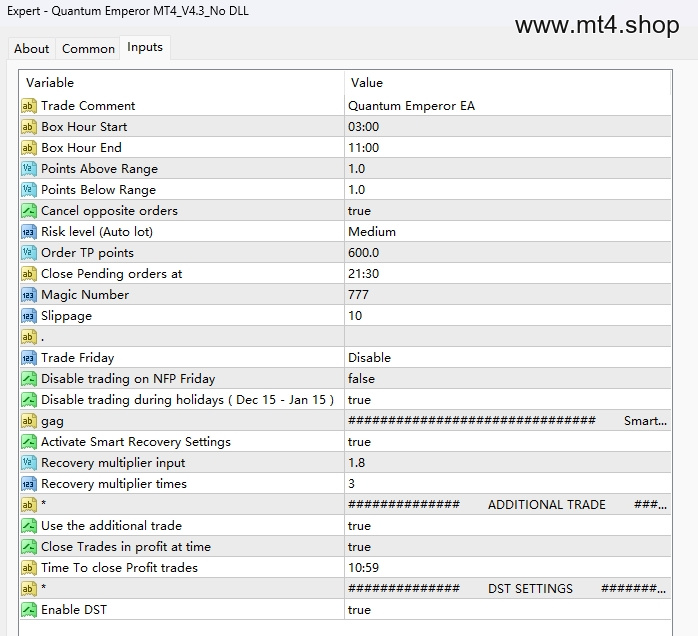Click the Enable DST bool icon
The image size is (698, 636).
click(28, 610)
